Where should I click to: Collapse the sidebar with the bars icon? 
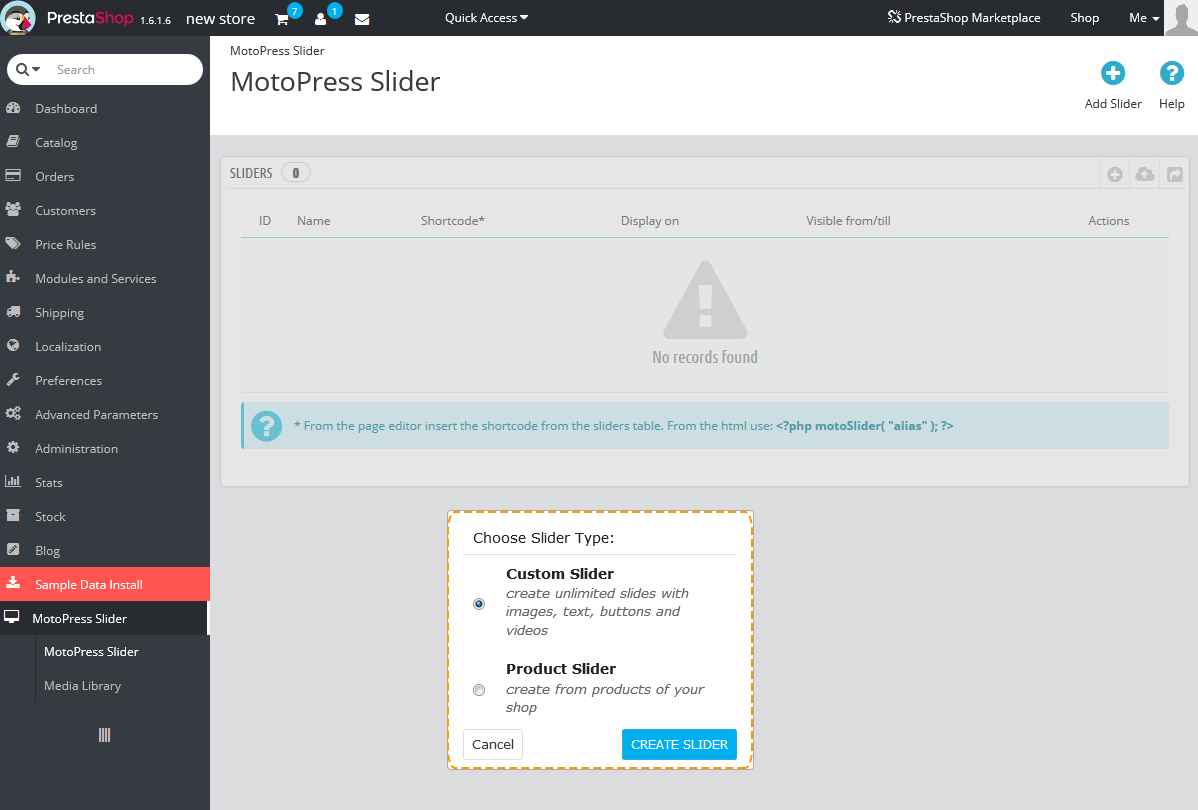point(105,735)
